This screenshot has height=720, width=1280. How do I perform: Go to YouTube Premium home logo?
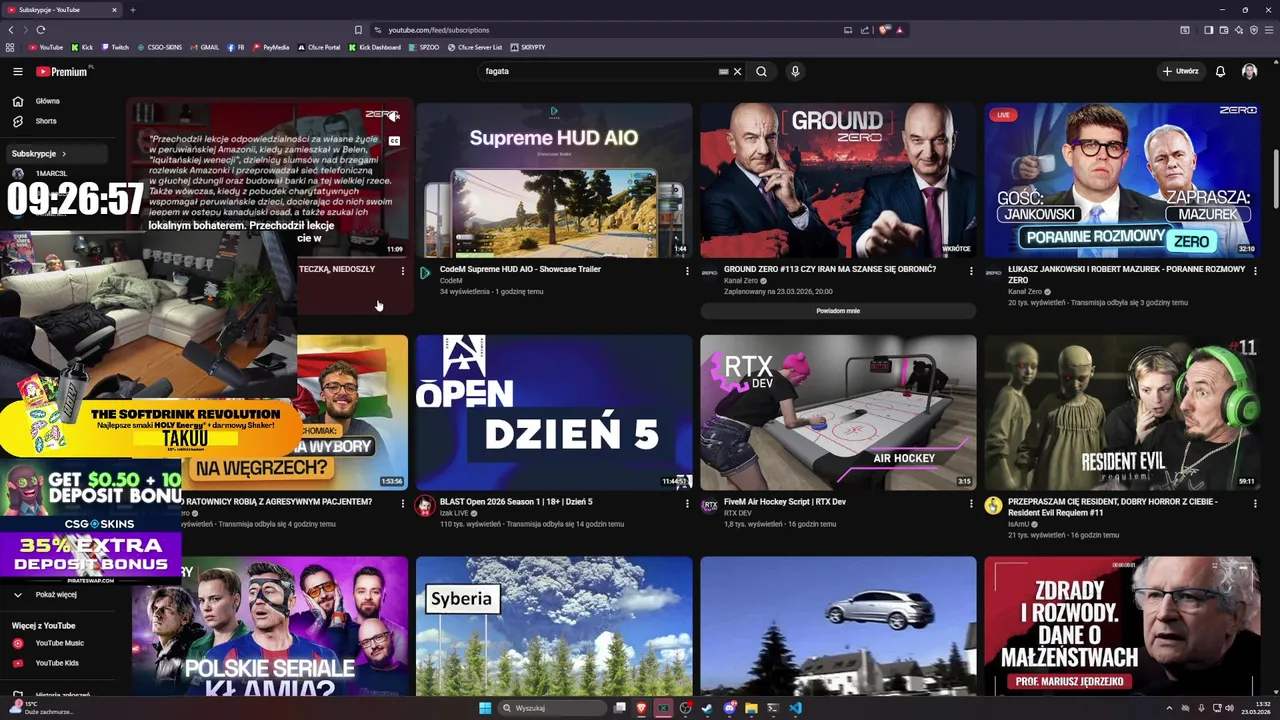62,71
